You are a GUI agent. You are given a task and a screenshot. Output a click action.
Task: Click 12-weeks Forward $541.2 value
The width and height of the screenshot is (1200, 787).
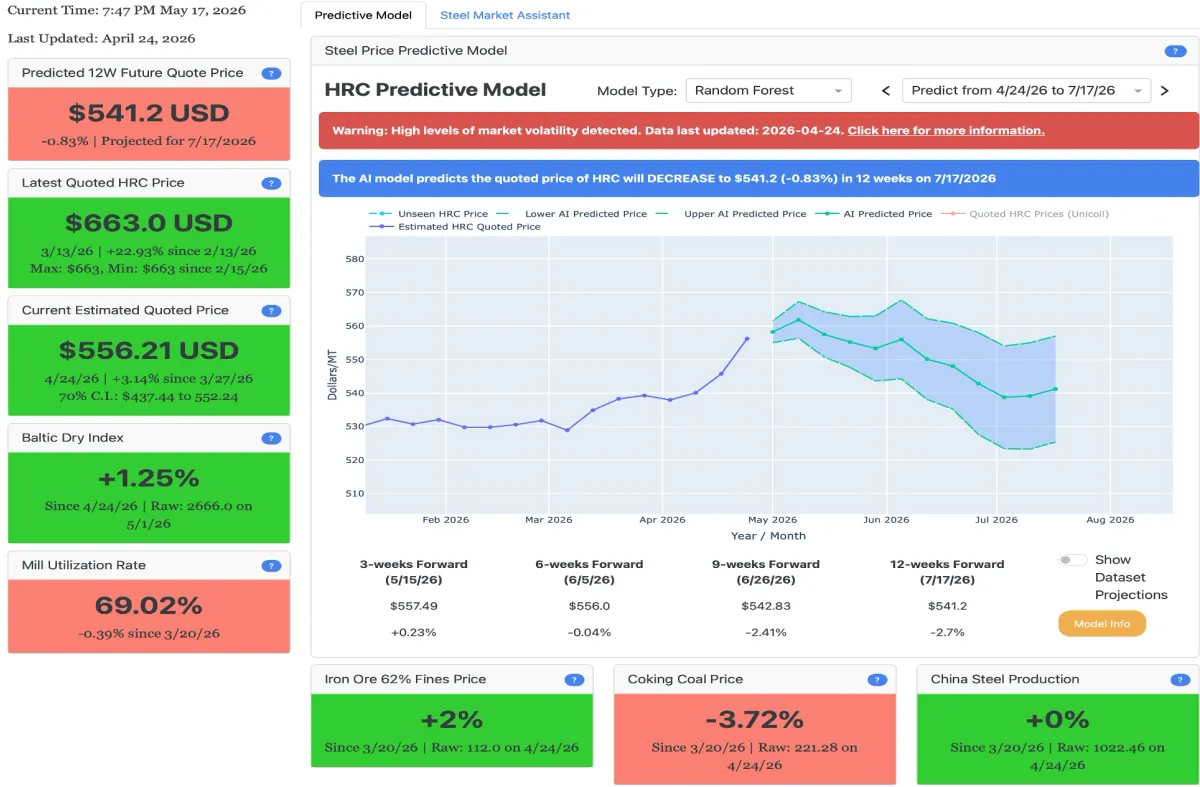(x=947, y=606)
